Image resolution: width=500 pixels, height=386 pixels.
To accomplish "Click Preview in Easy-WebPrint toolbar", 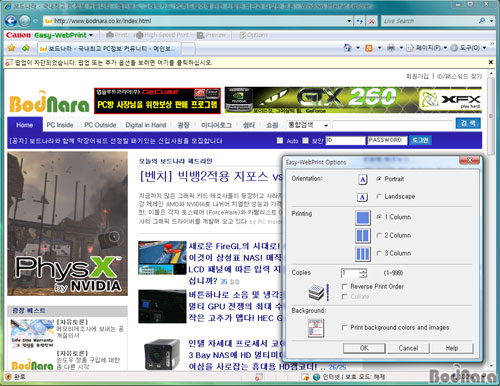I will (211, 35).
